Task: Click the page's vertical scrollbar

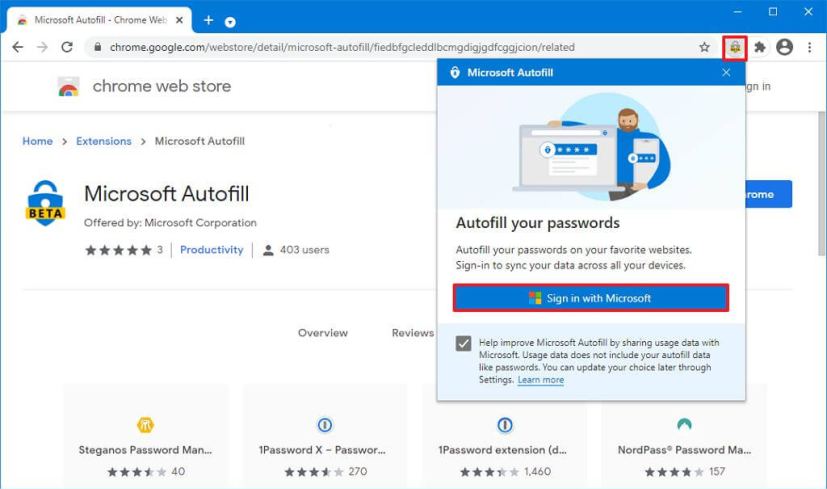Action: (x=821, y=185)
